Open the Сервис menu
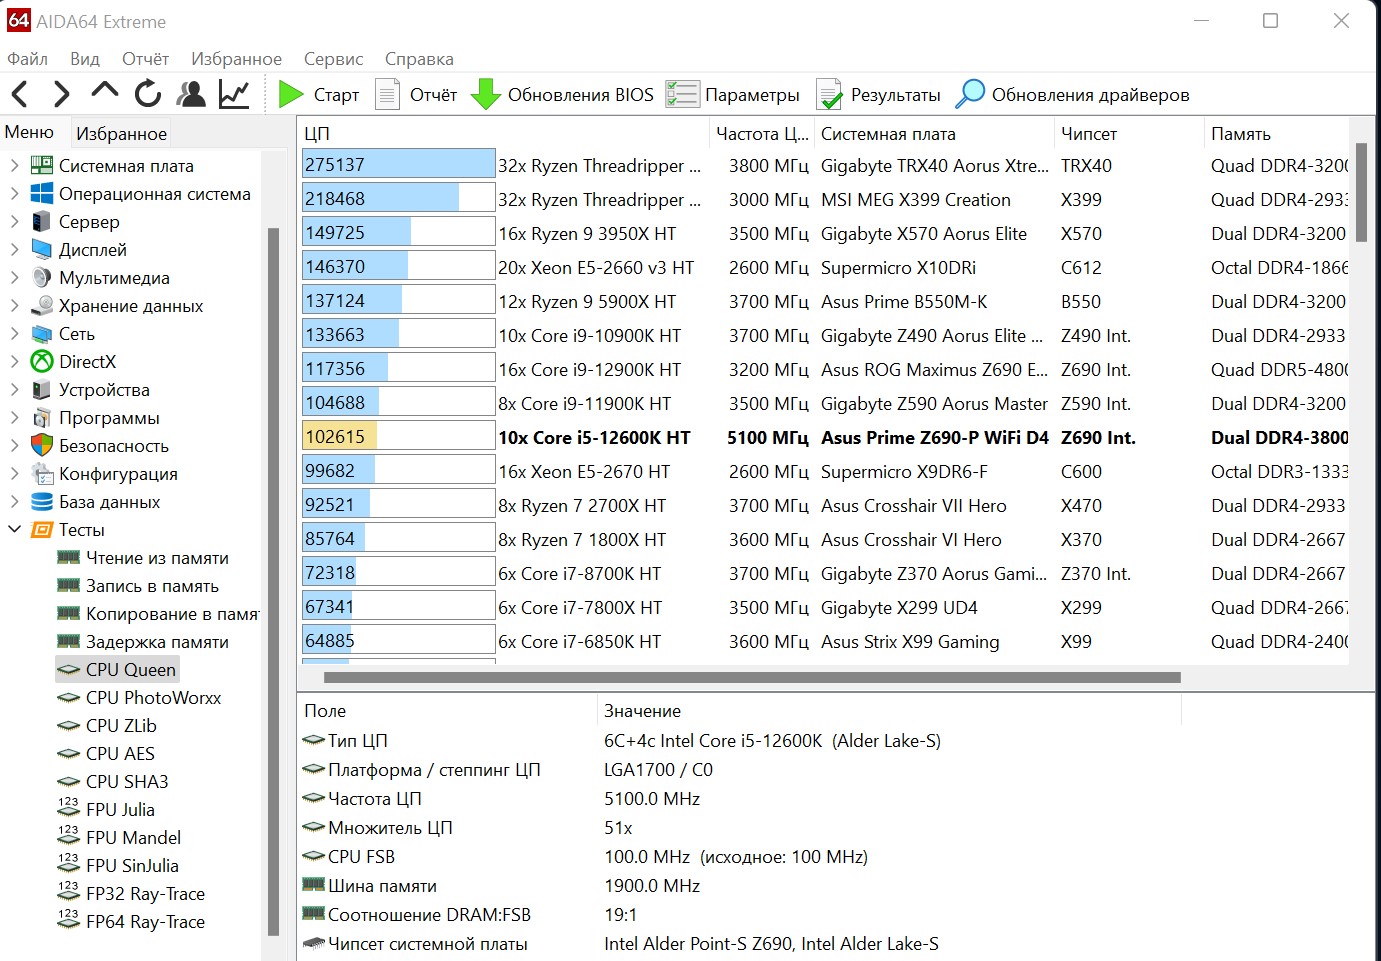This screenshot has width=1381, height=961. 333,59
